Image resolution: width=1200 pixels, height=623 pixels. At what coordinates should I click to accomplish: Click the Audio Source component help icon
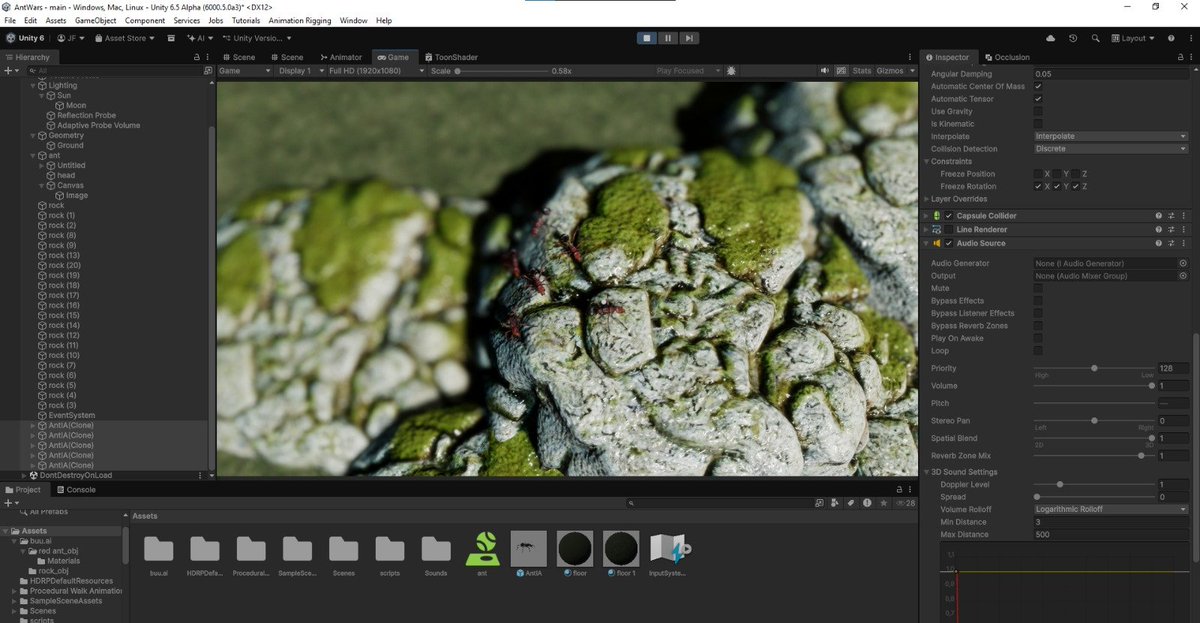[1159, 243]
